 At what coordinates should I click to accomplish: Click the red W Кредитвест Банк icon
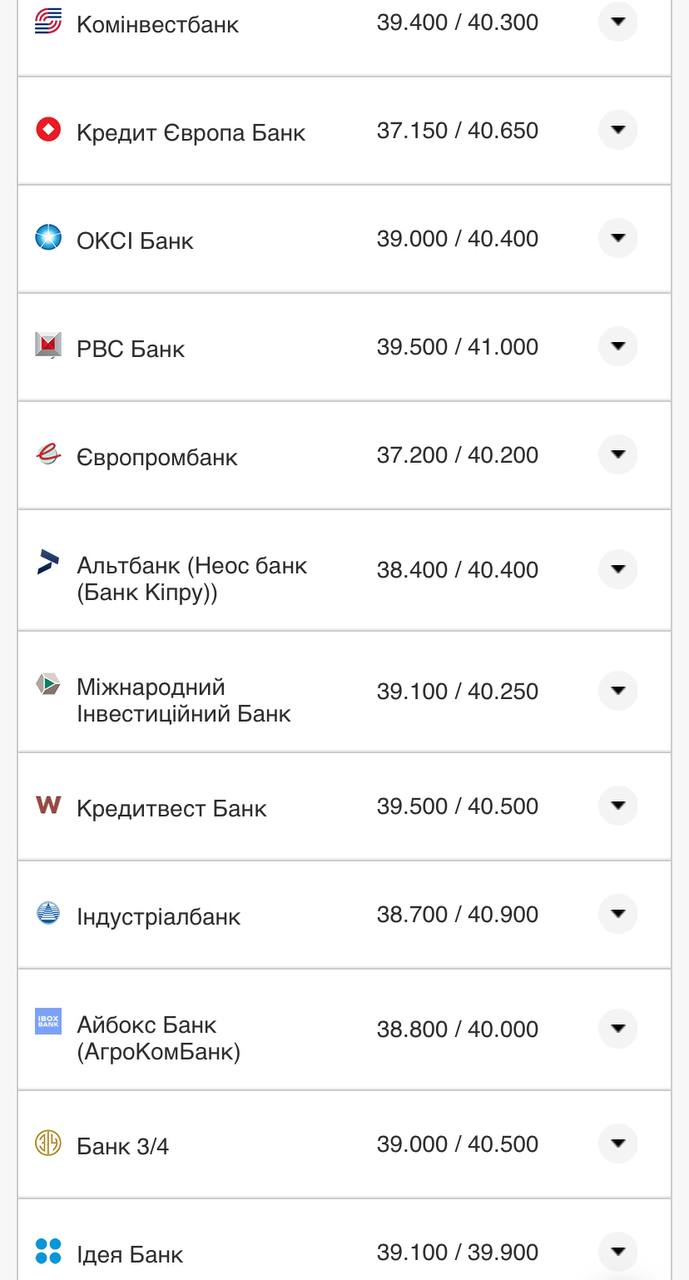pyautogui.click(x=47, y=806)
